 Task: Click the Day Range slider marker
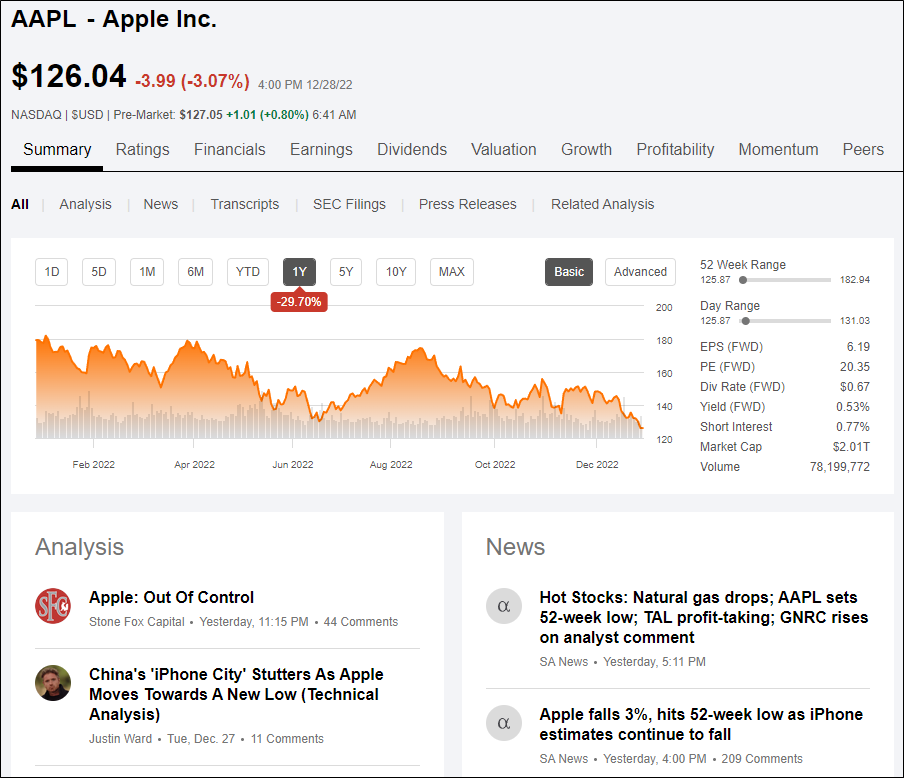point(745,321)
